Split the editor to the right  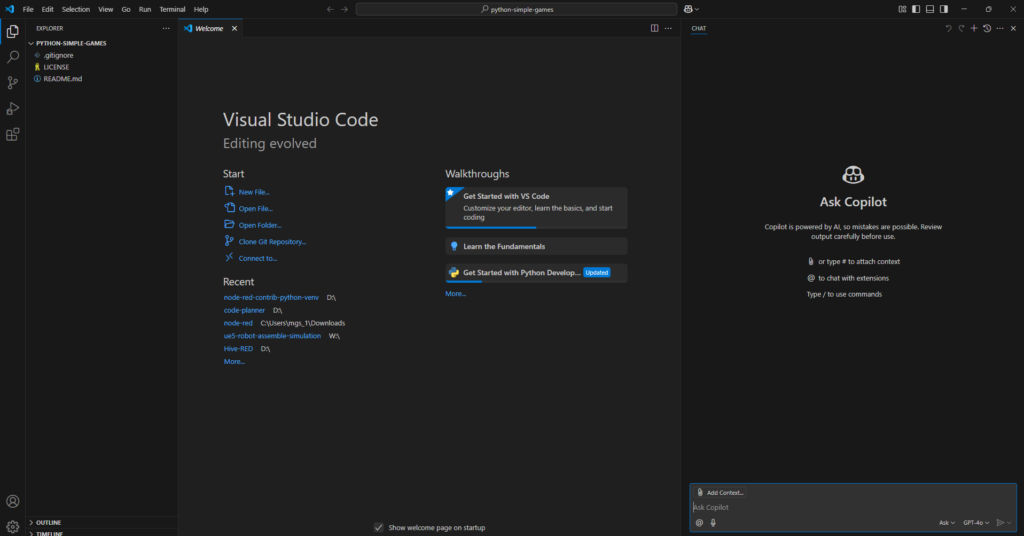[x=655, y=28]
